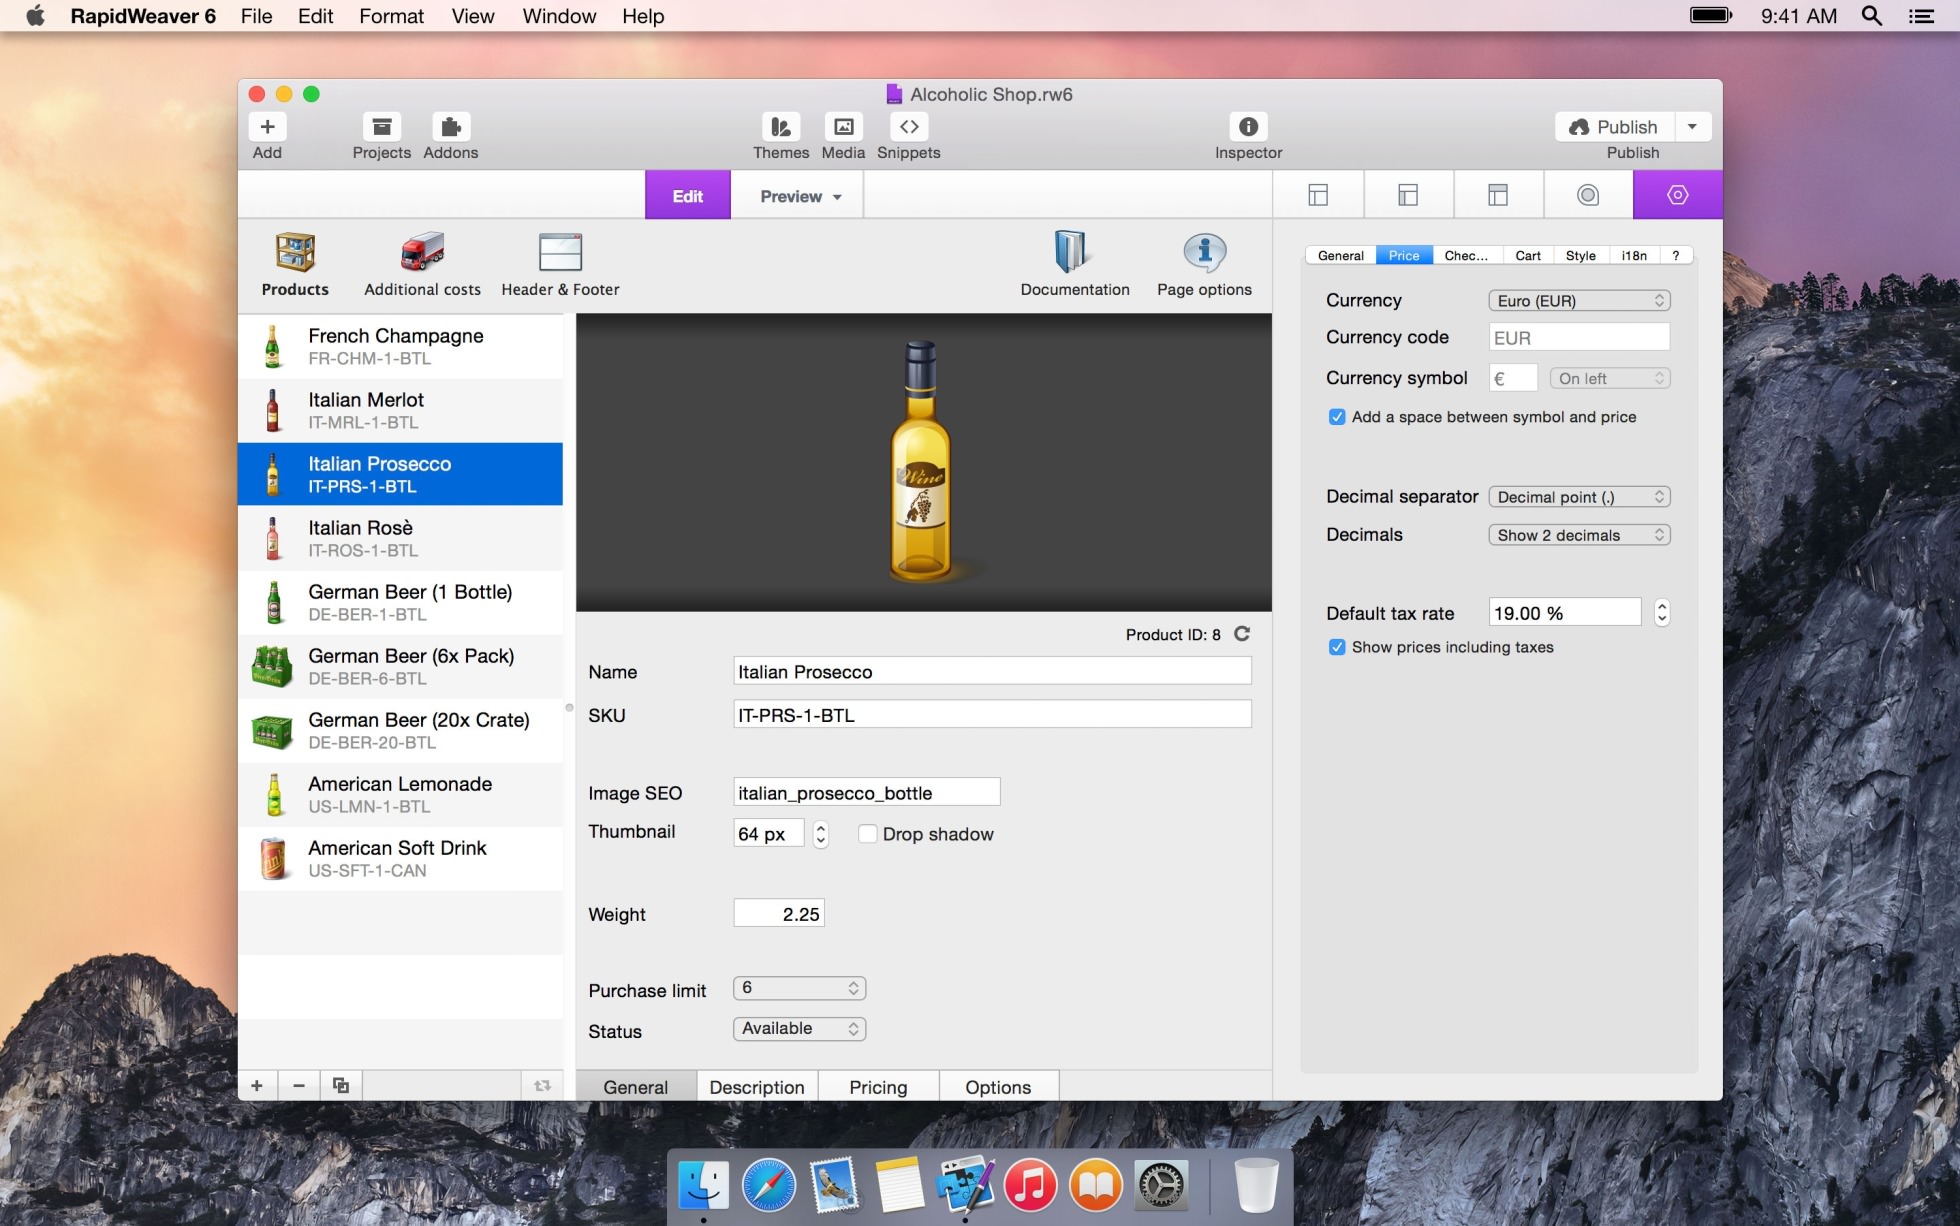
Task: Click the Name input field
Action: (992, 671)
